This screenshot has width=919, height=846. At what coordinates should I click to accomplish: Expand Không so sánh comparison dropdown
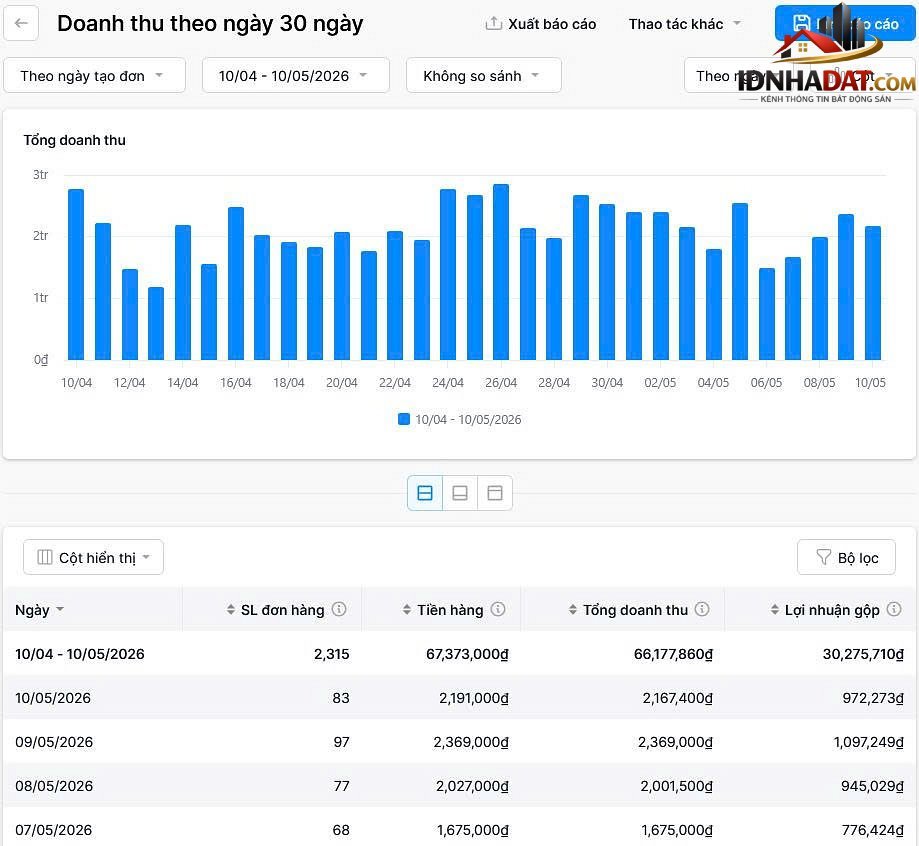[484, 76]
